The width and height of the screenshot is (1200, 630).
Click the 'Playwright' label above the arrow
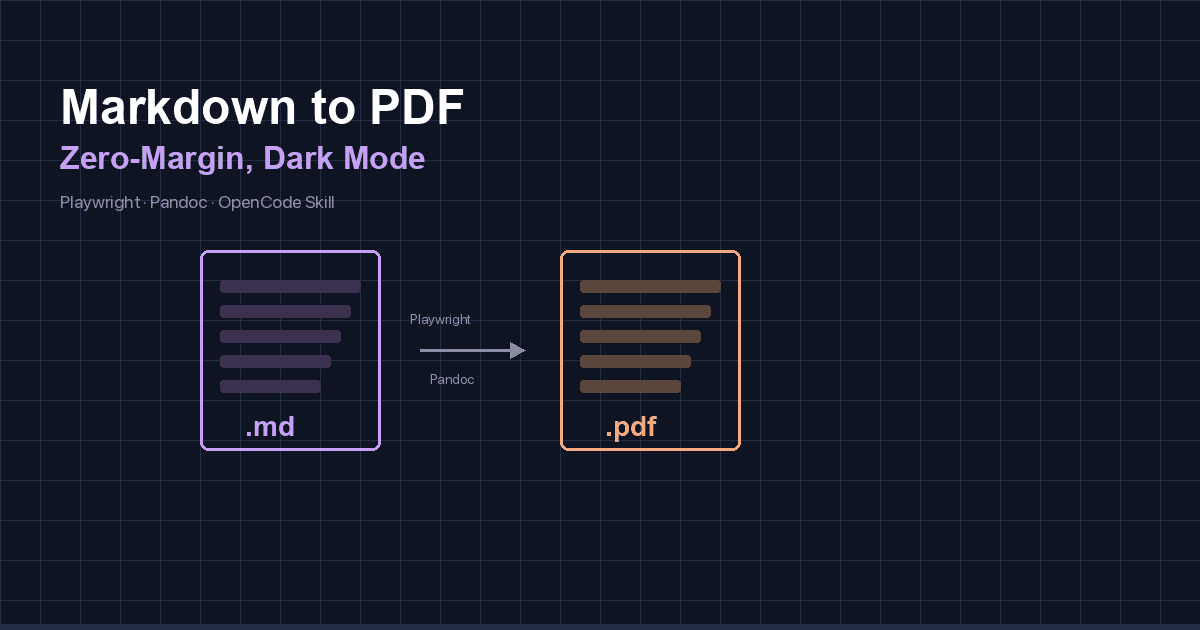click(x=440, y=320)
